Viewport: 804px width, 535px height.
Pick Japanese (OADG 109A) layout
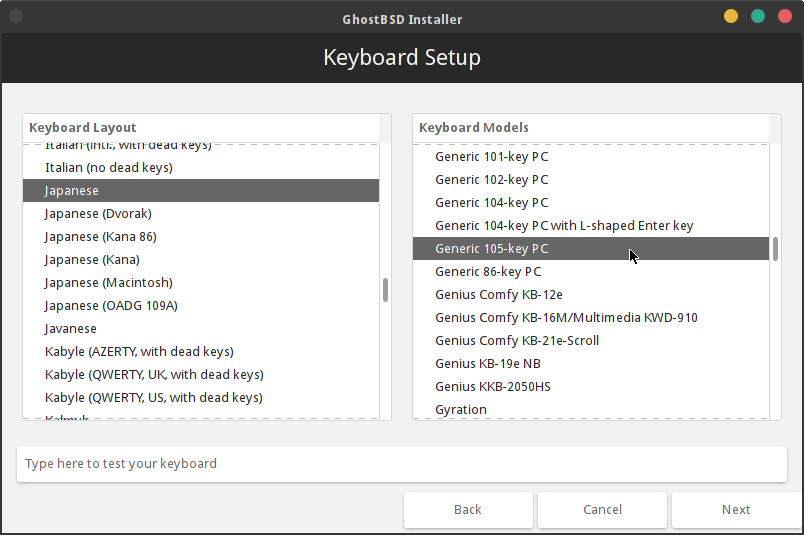click(x=111, y=306)
